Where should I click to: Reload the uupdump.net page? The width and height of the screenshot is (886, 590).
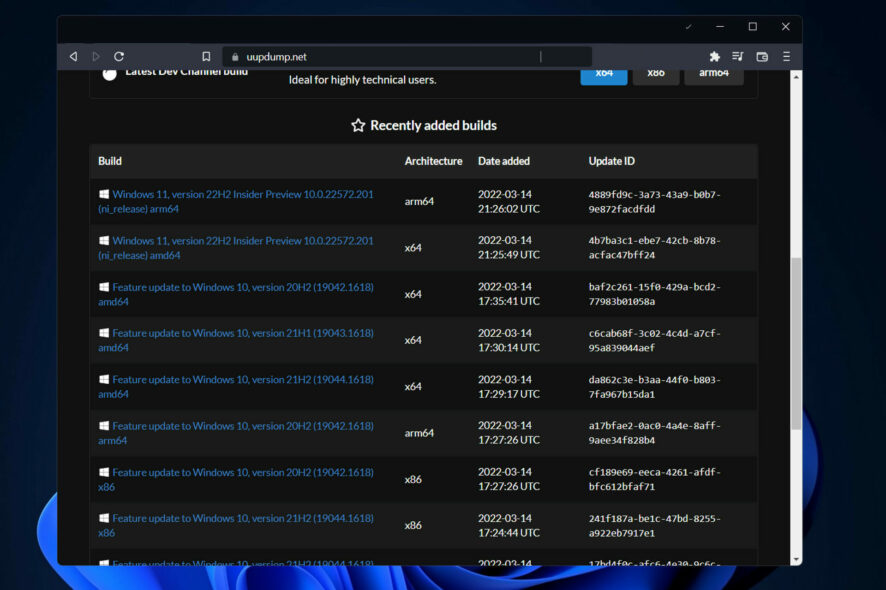[x=119, y=57]
